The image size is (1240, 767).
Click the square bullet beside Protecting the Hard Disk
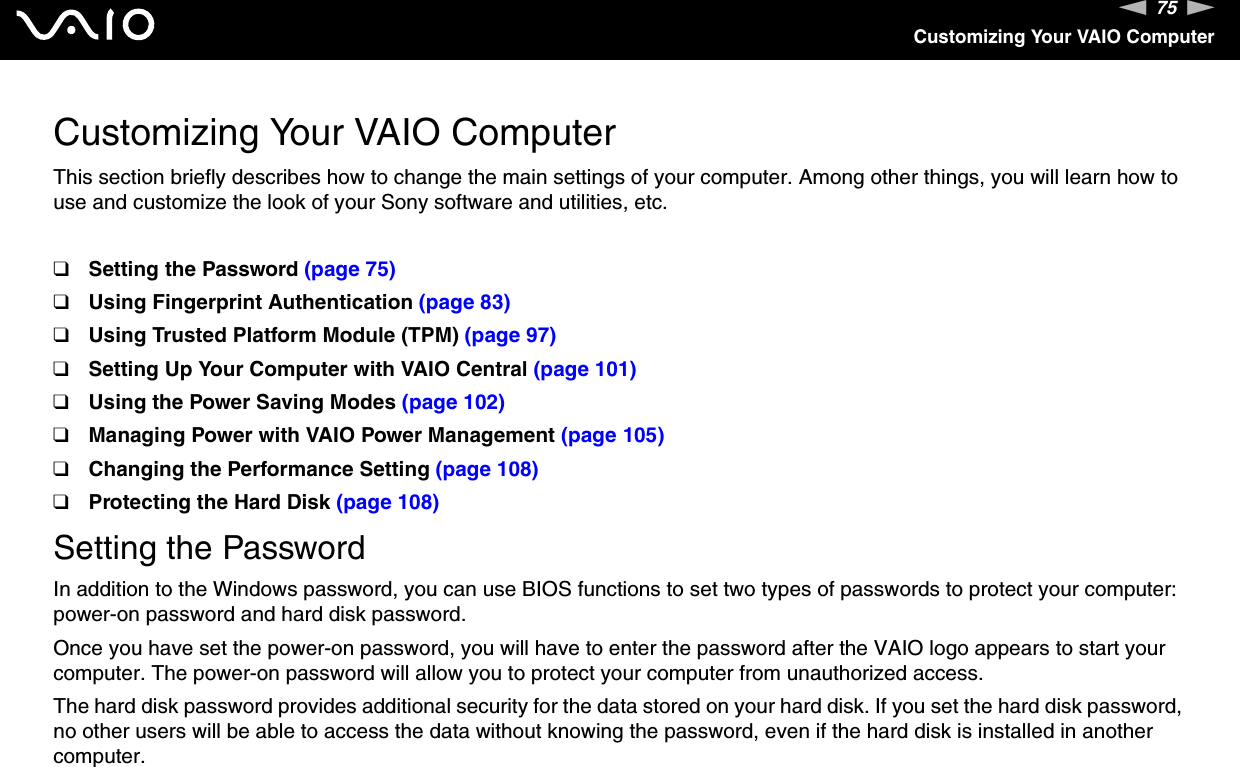point(61,502)
